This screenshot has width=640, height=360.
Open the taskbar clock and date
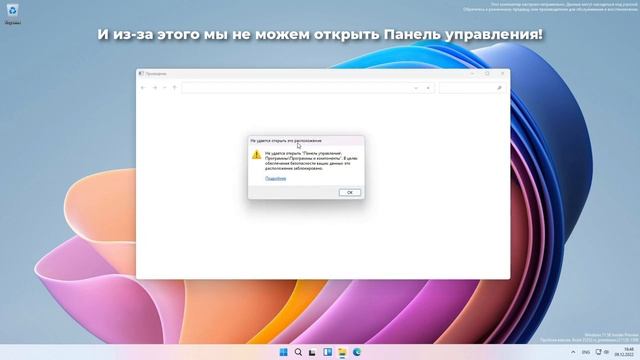(624, 352)
